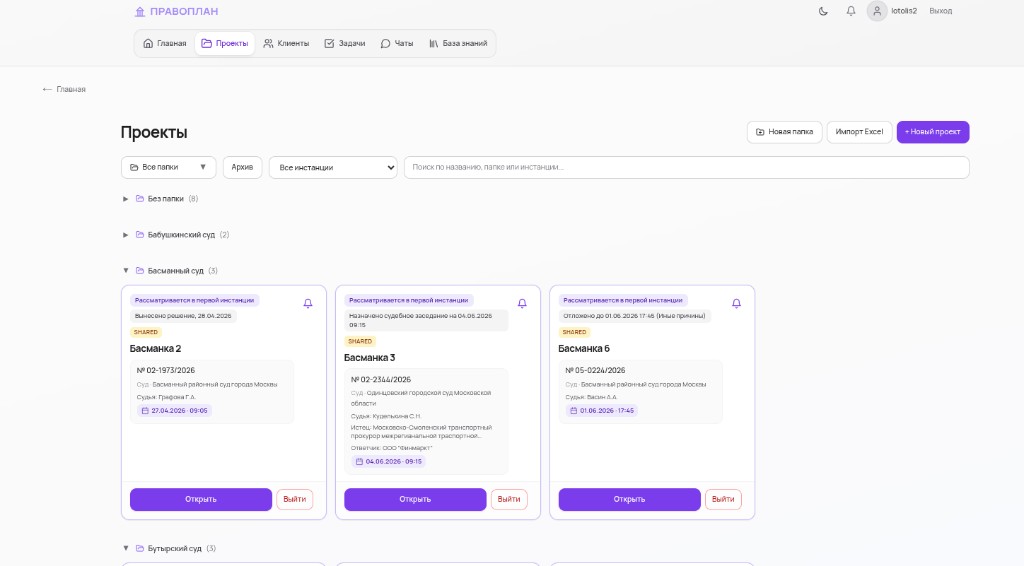
Task: Click SHARED badge on Басманка 3
Action: tap(360, 341)
